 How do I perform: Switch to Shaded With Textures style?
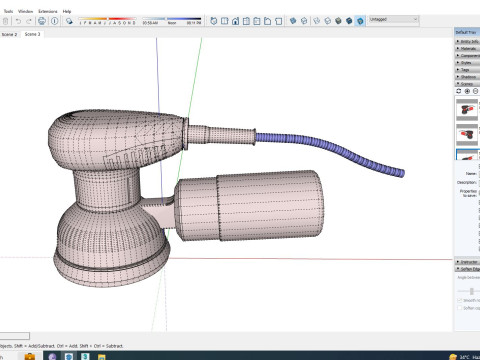[349, 21]
